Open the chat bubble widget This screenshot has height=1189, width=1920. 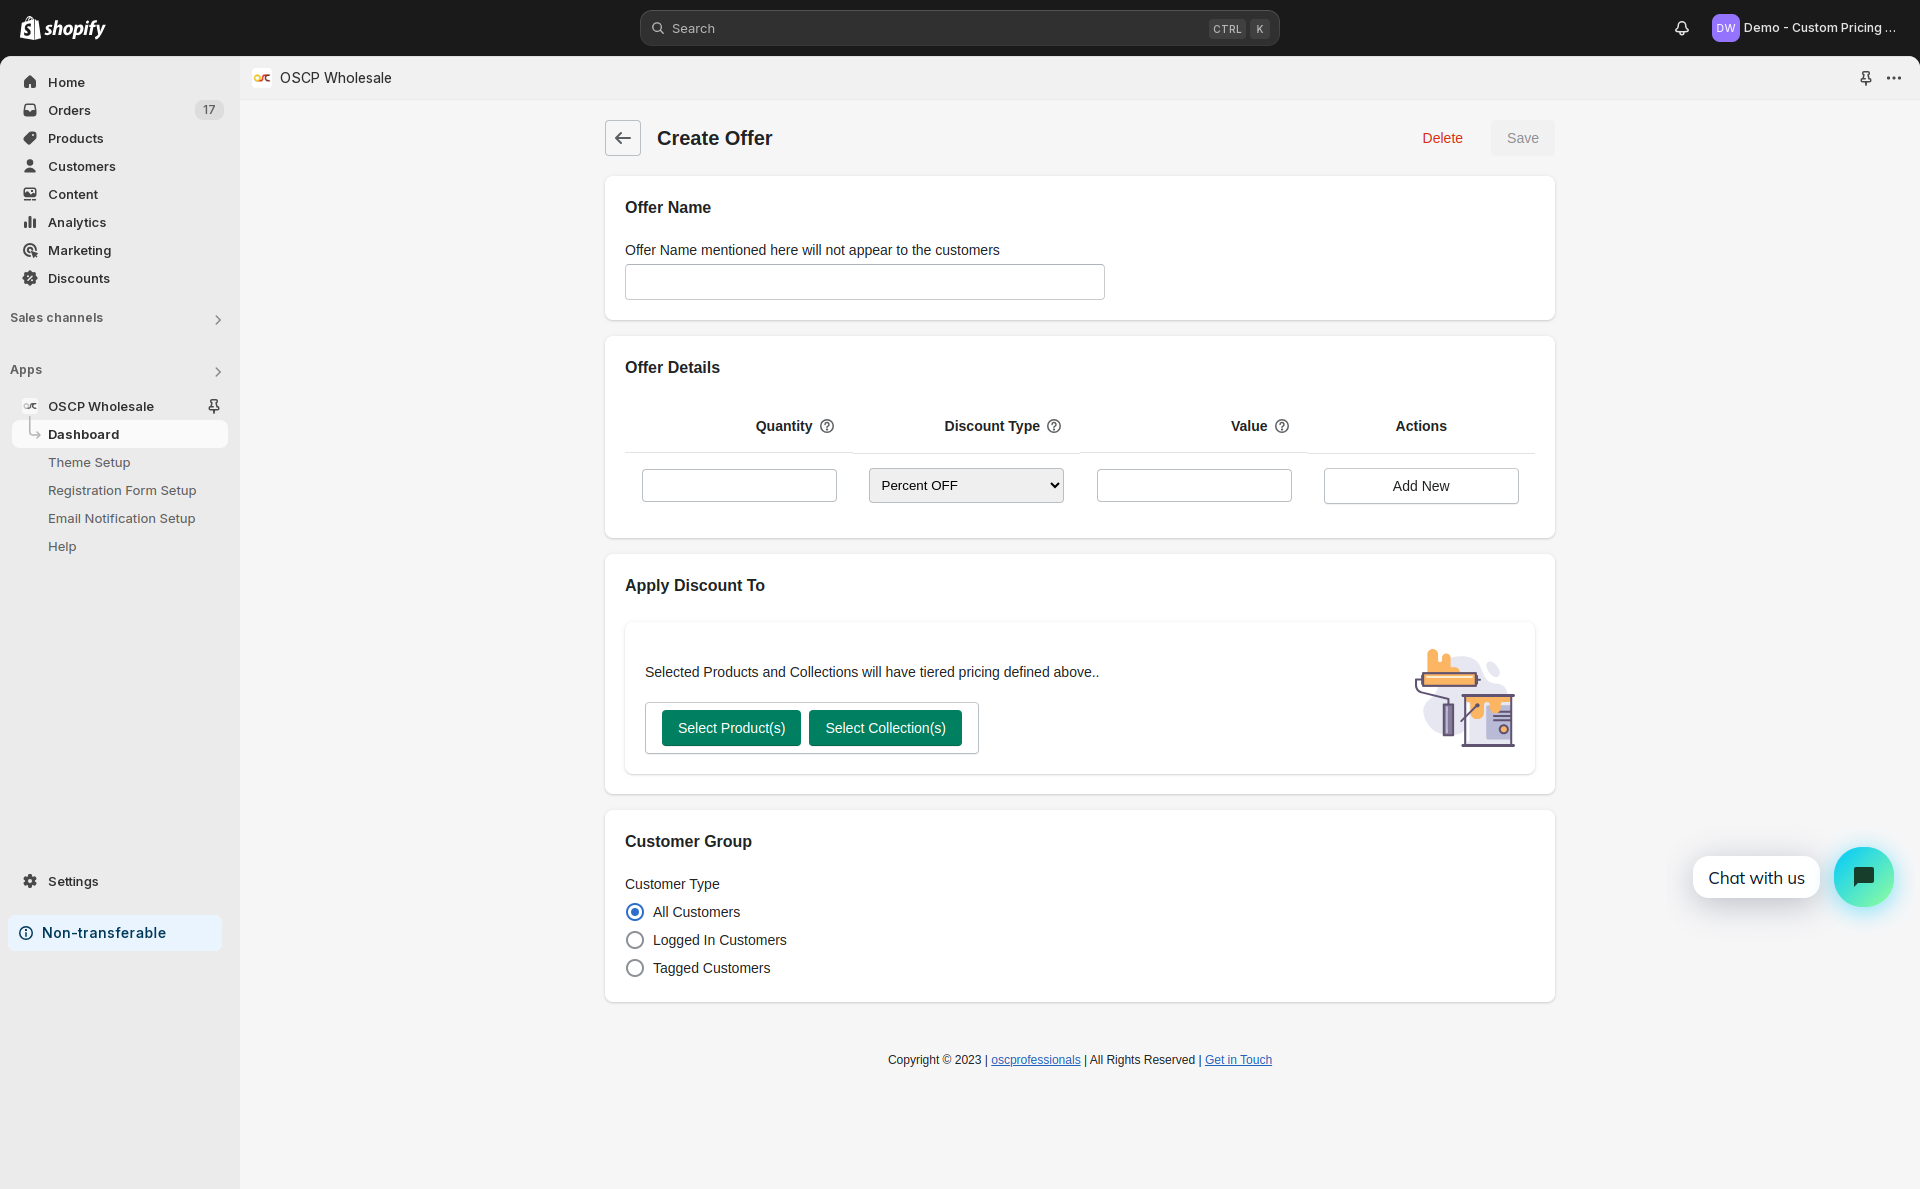pyautogui.click(x=1863, y=877)
